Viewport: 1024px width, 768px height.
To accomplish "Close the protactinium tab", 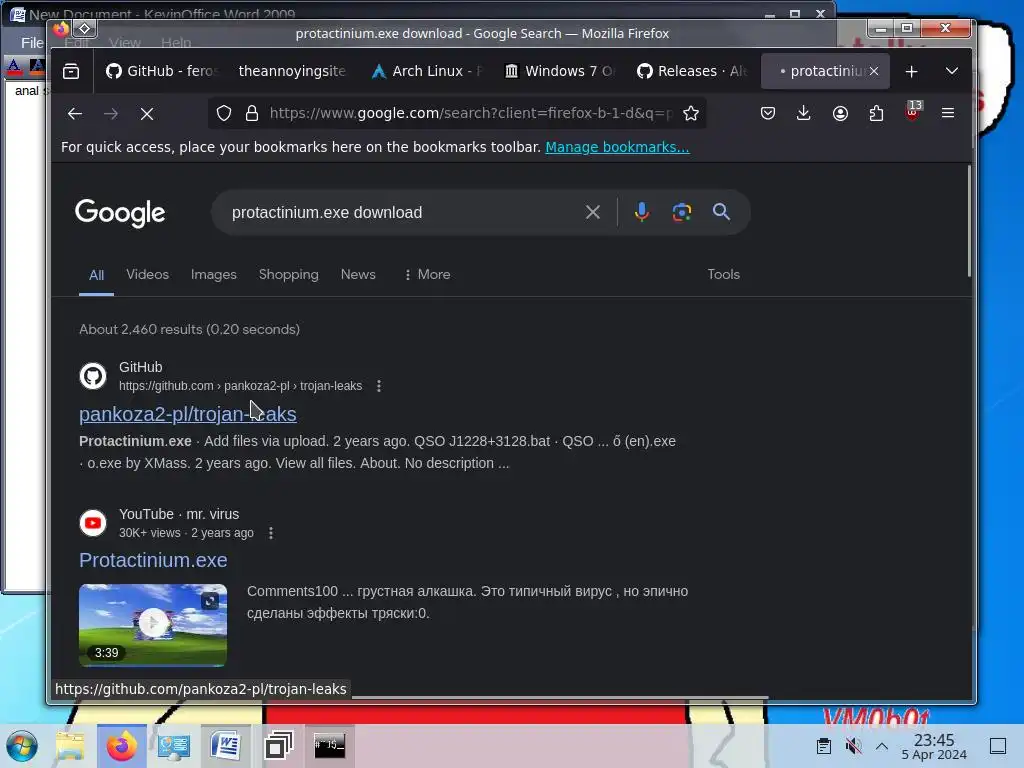I will coord(874,71).
